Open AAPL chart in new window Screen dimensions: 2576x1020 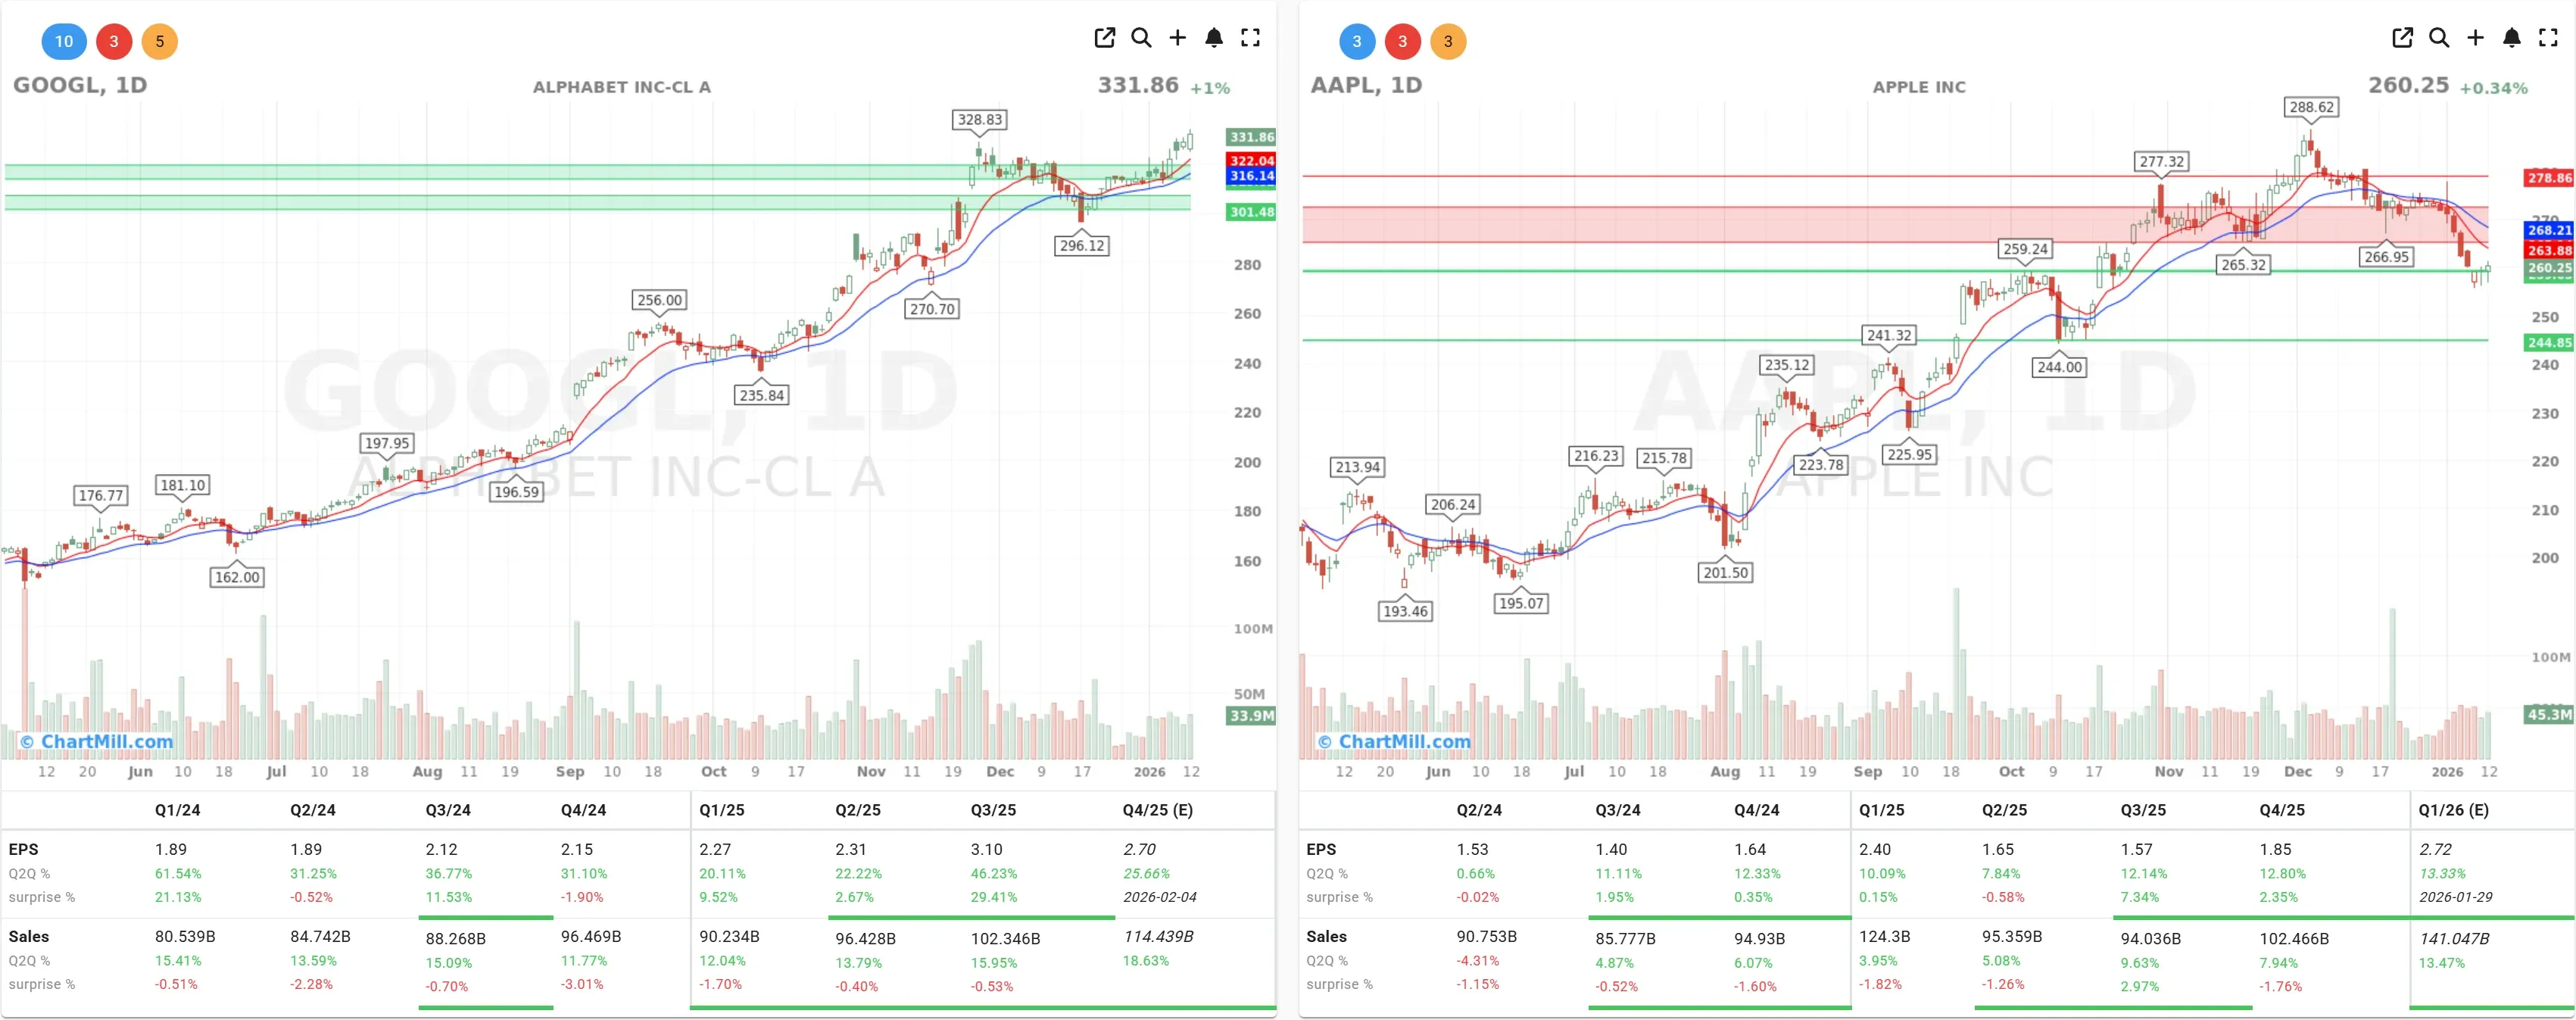click(x=2402, y=38)
